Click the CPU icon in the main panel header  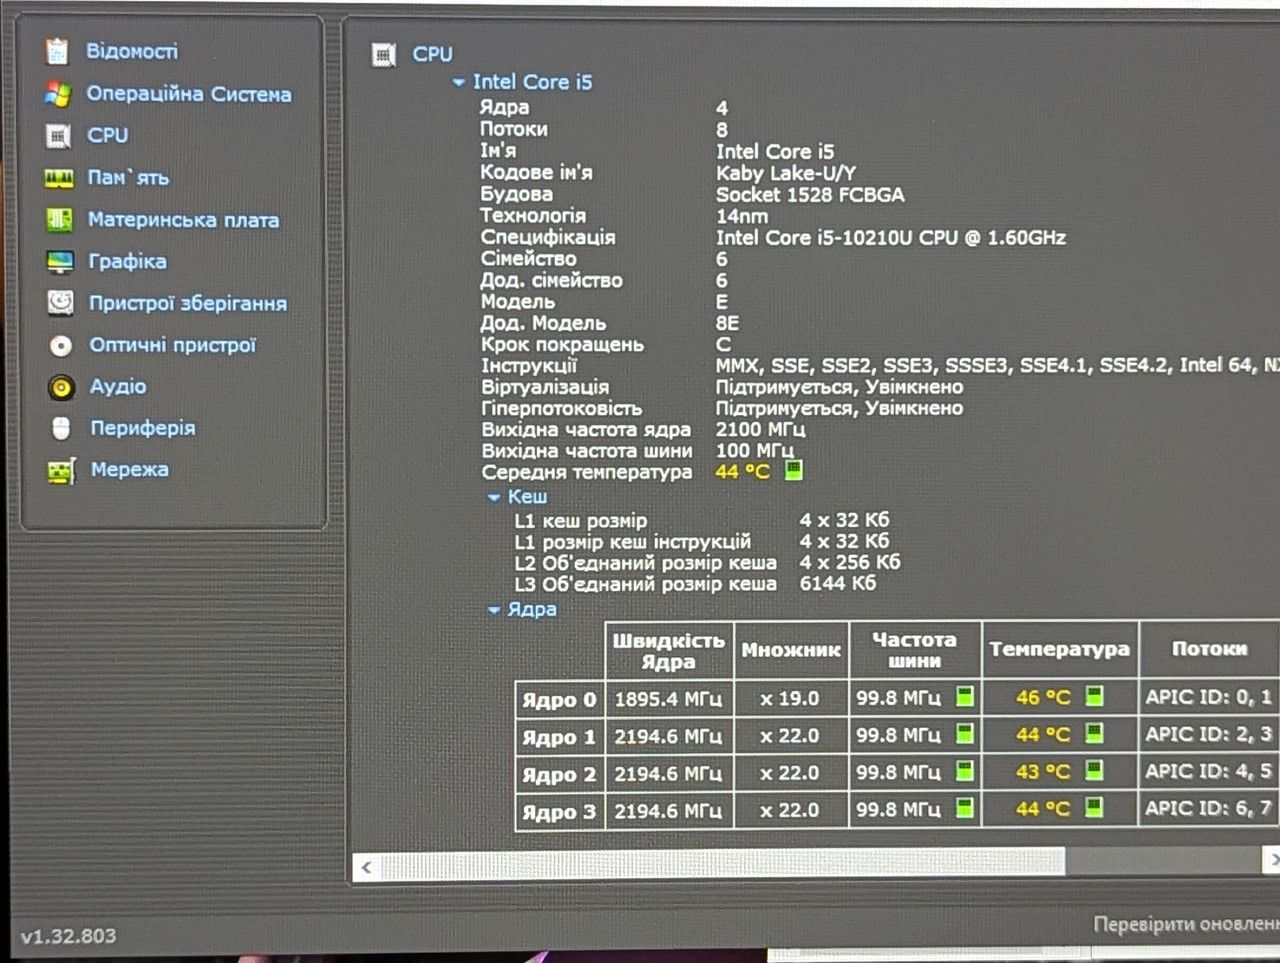(x=384, y=55)
